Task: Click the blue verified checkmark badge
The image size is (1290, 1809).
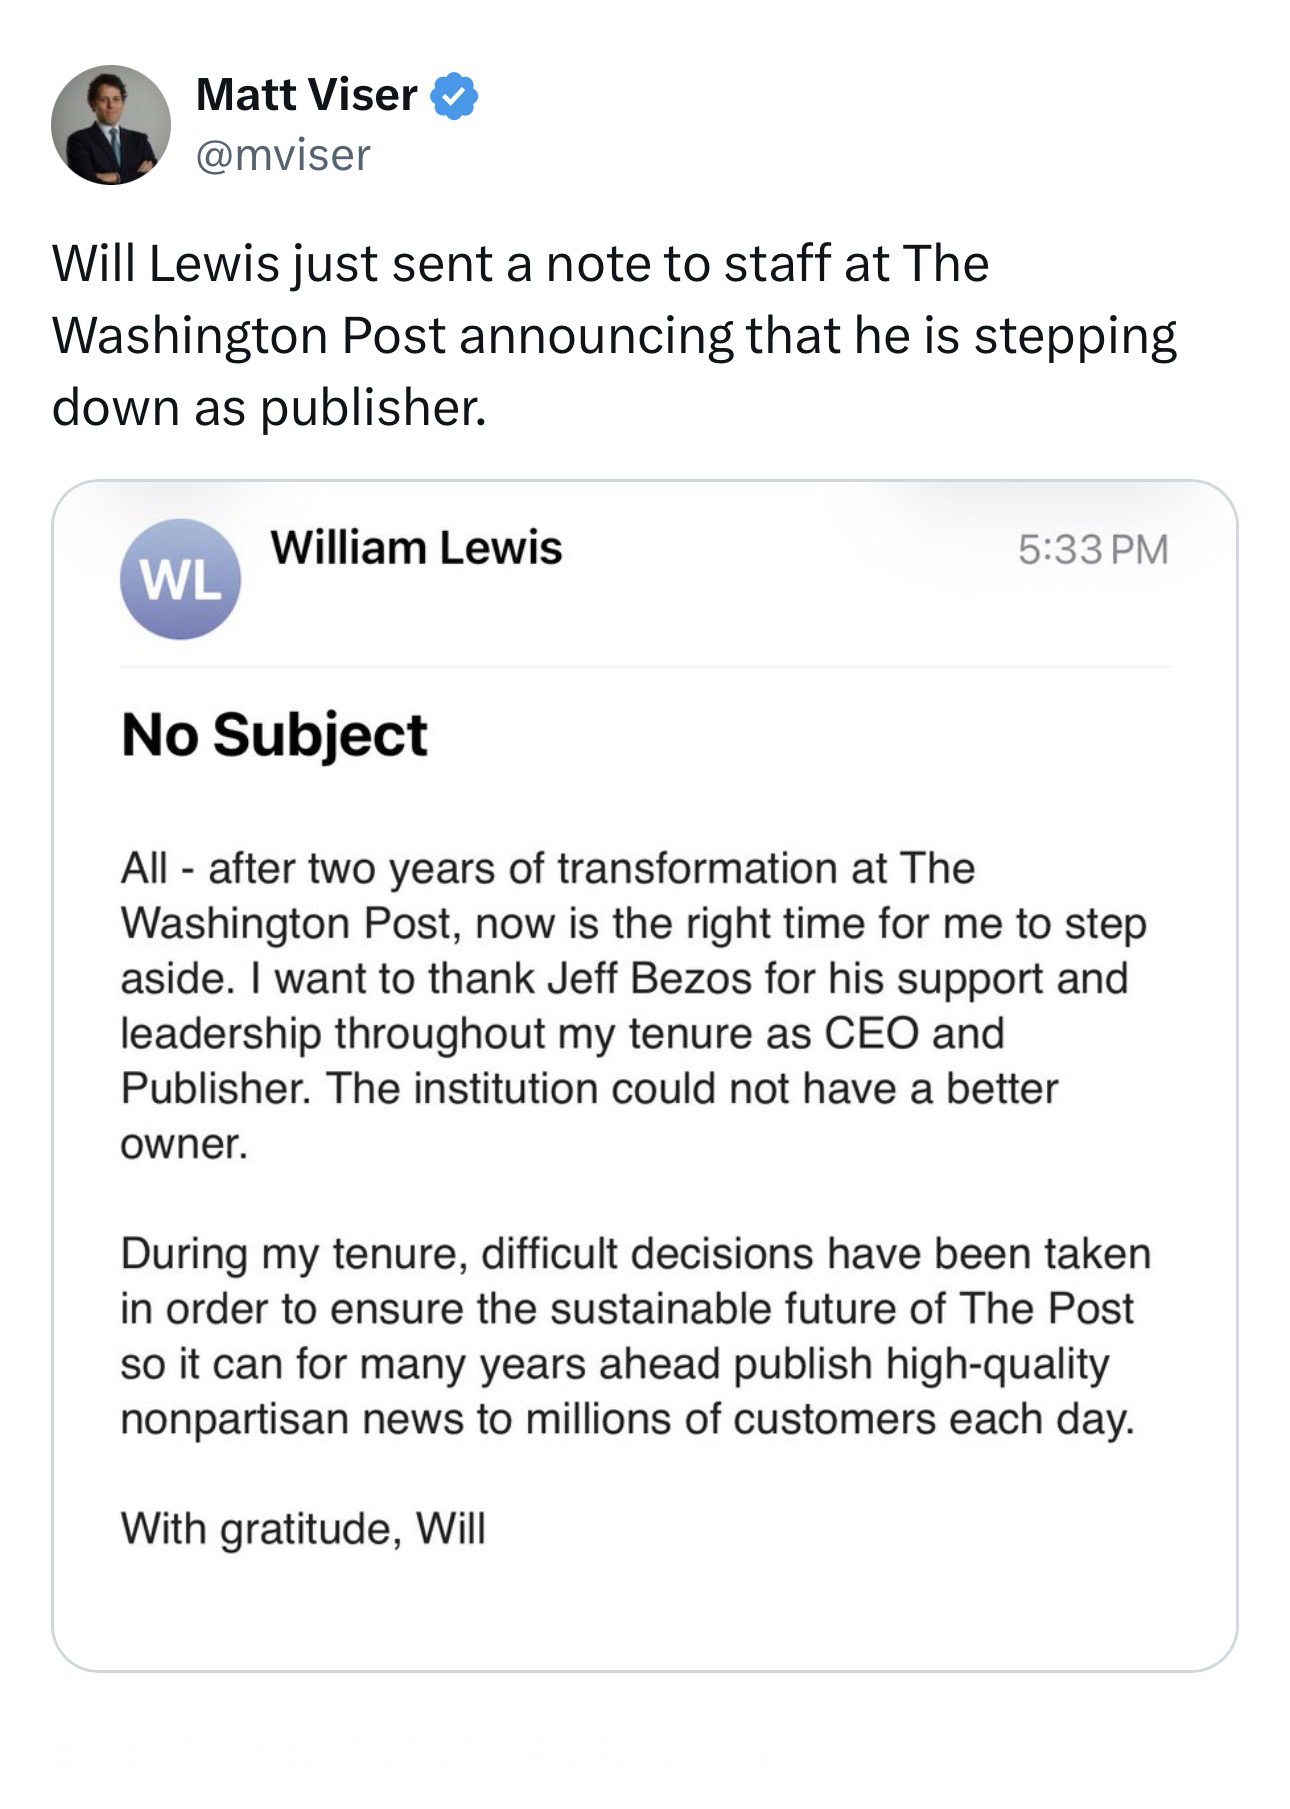Action: click(454, 96)
